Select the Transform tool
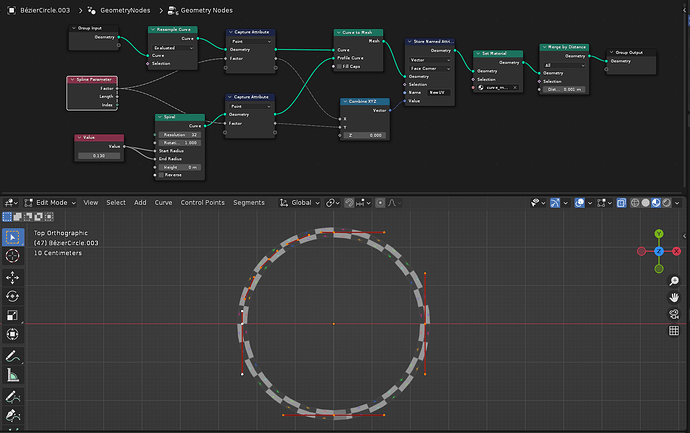690x433 pixels. [x=13, y=334]
